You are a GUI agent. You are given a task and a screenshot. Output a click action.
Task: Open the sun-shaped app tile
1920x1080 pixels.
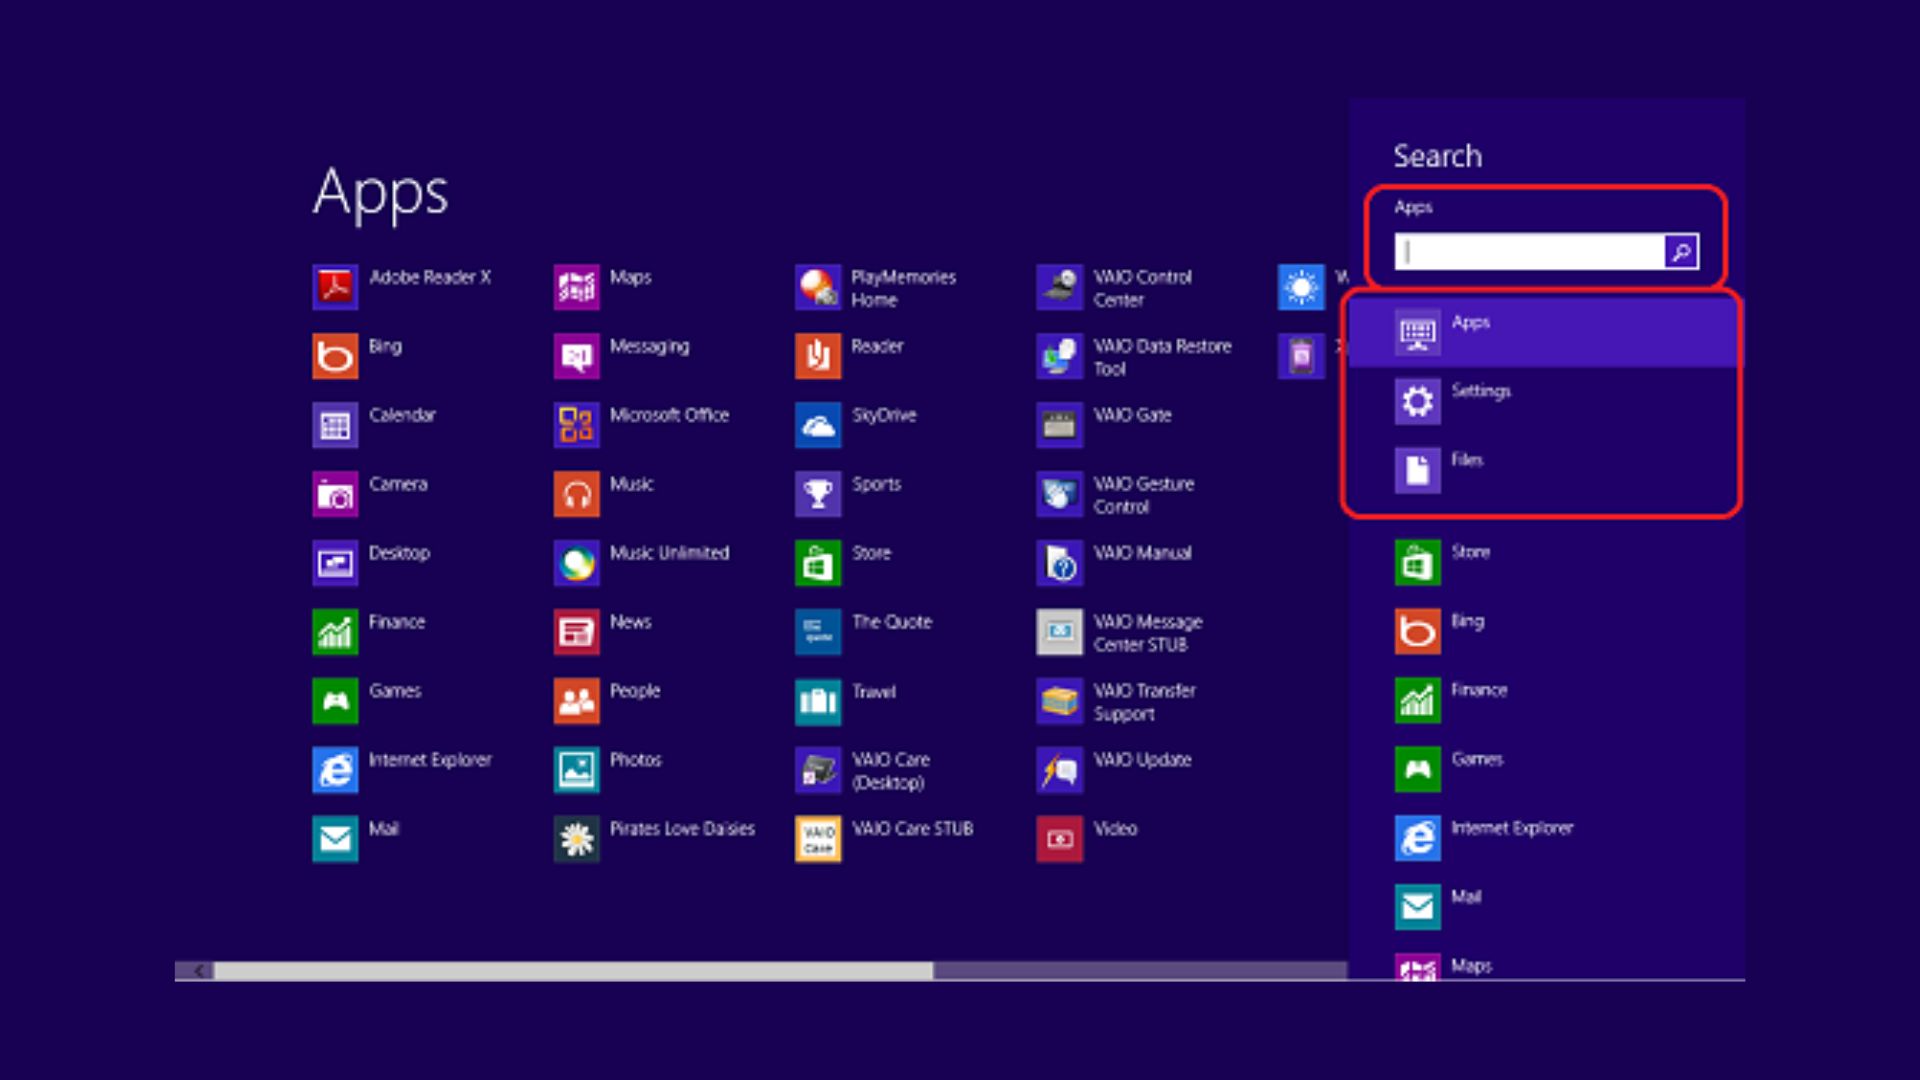pyautogui.click(x=1301, y=287)
